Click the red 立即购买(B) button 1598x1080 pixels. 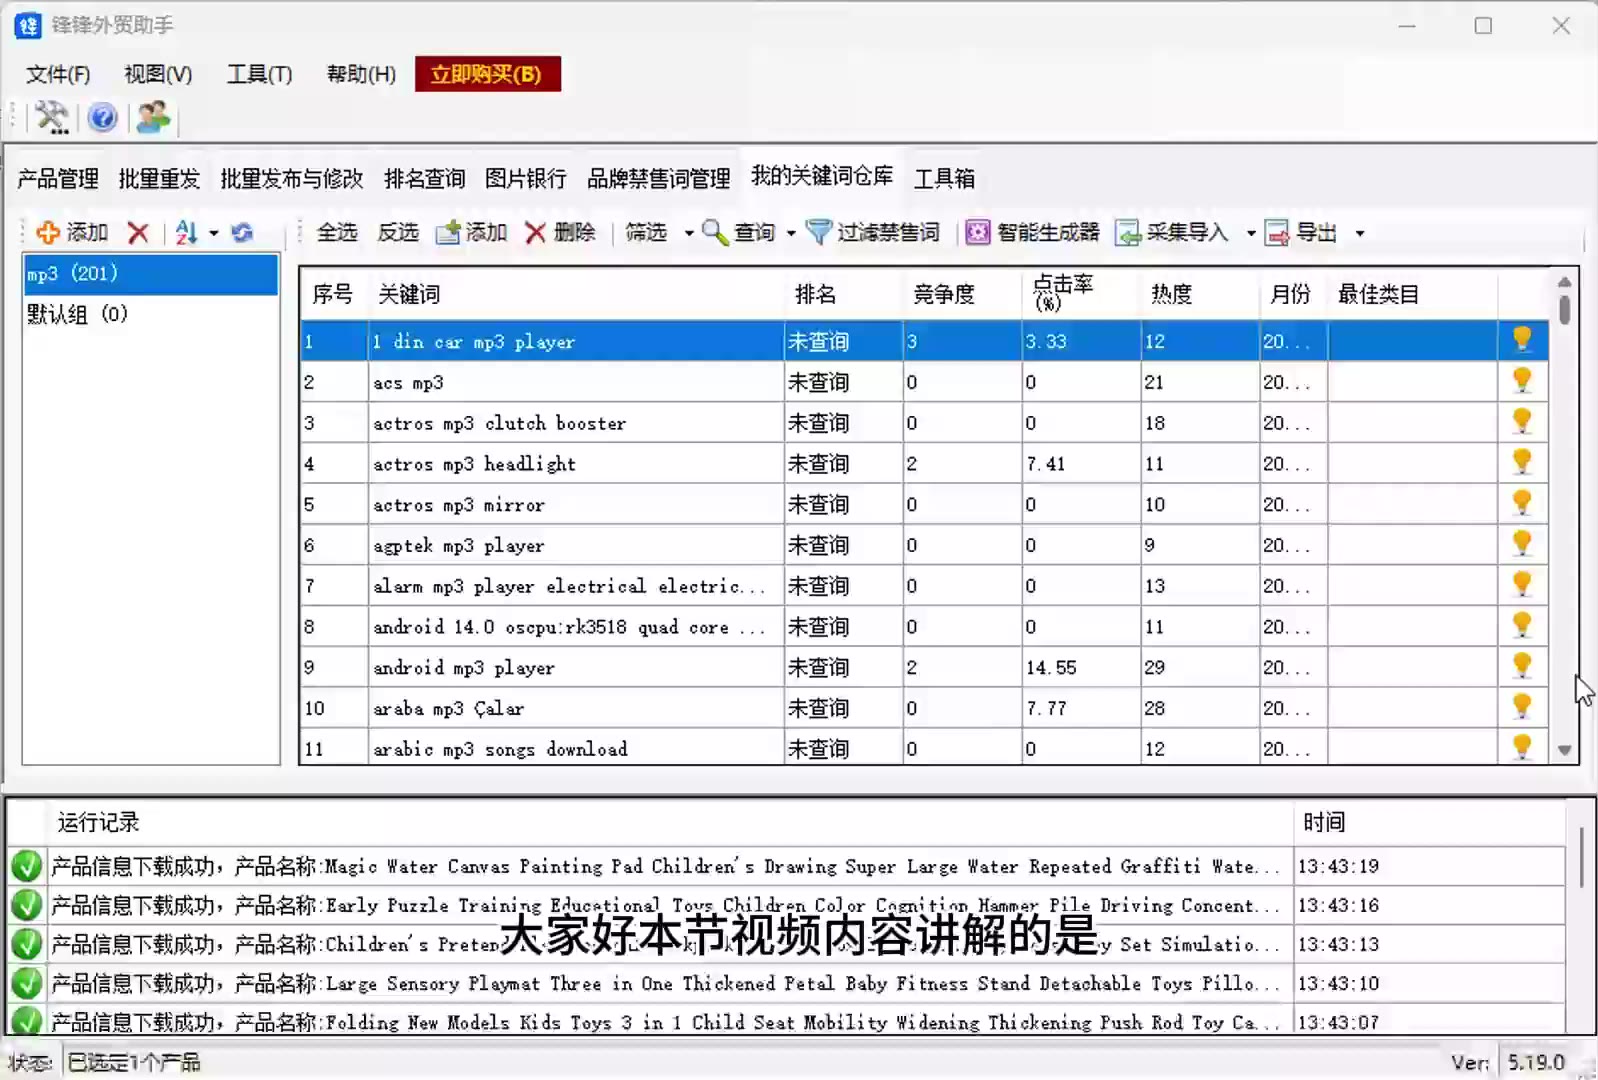(x=487, y=74)
